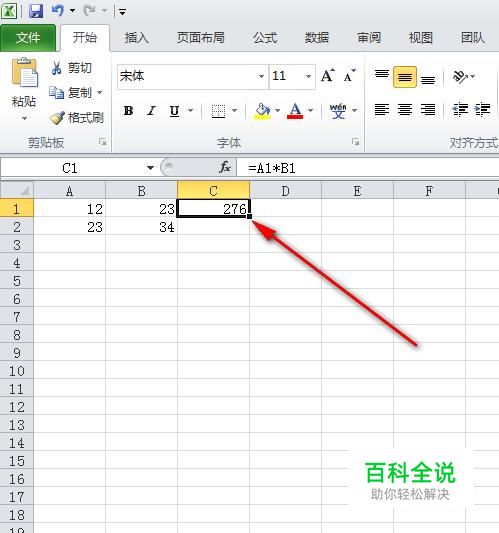This screenshot has width=499, height=533.
Task: Click the formula bar with =A1*B1
Action: tap(368, 168)
